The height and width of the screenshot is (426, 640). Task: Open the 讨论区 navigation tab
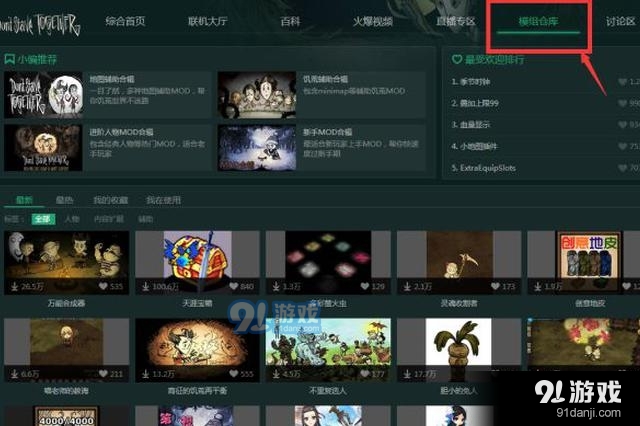coord(621,21)
